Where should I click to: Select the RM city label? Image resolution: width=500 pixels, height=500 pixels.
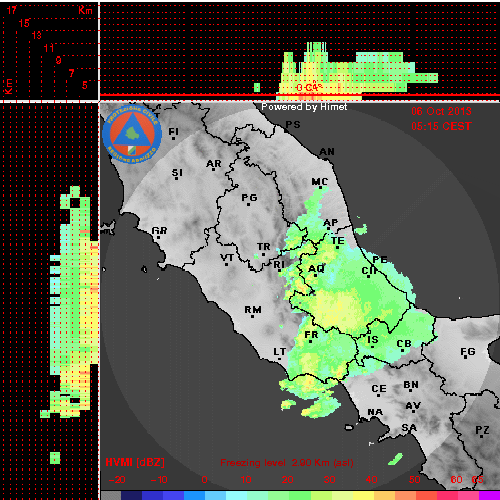pos(253,310)
